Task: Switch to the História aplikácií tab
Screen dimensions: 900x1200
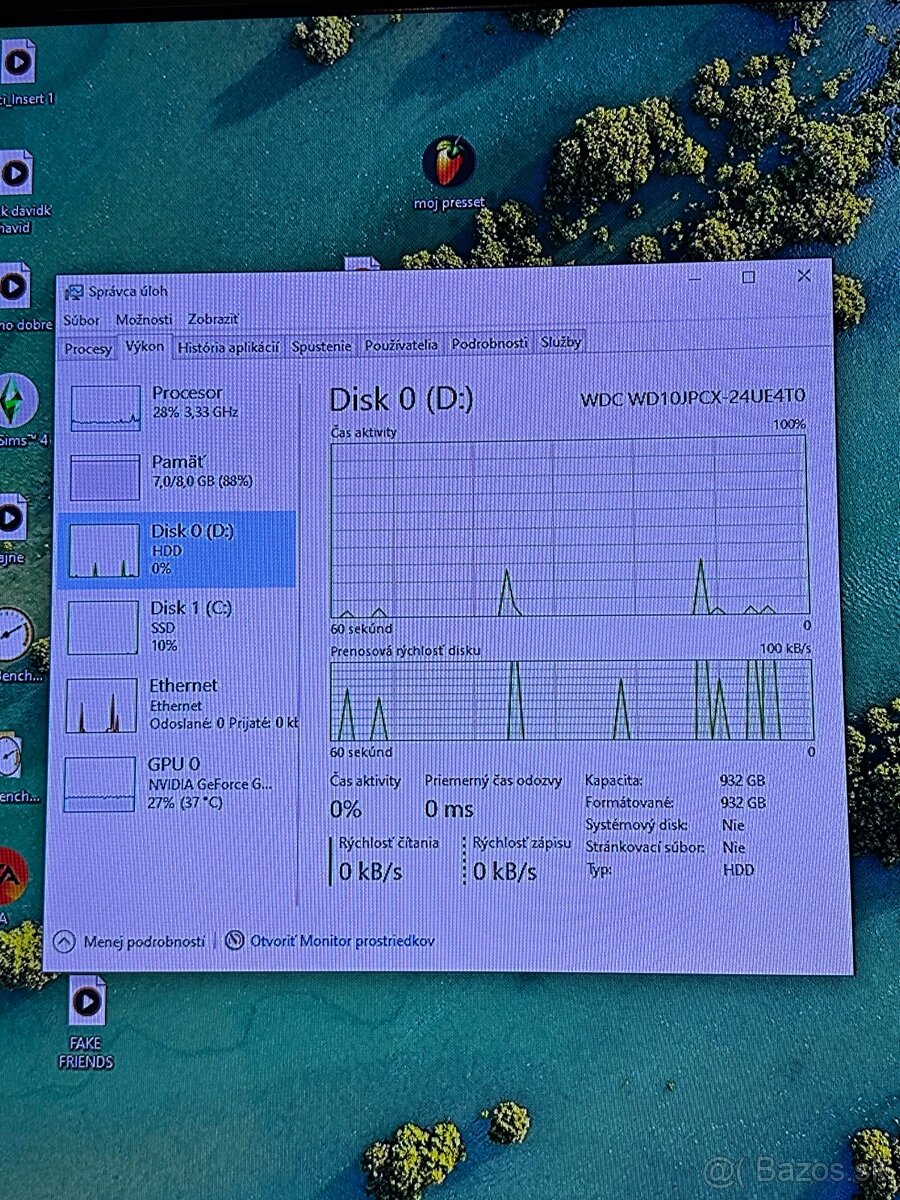Action: pos(227,347)
